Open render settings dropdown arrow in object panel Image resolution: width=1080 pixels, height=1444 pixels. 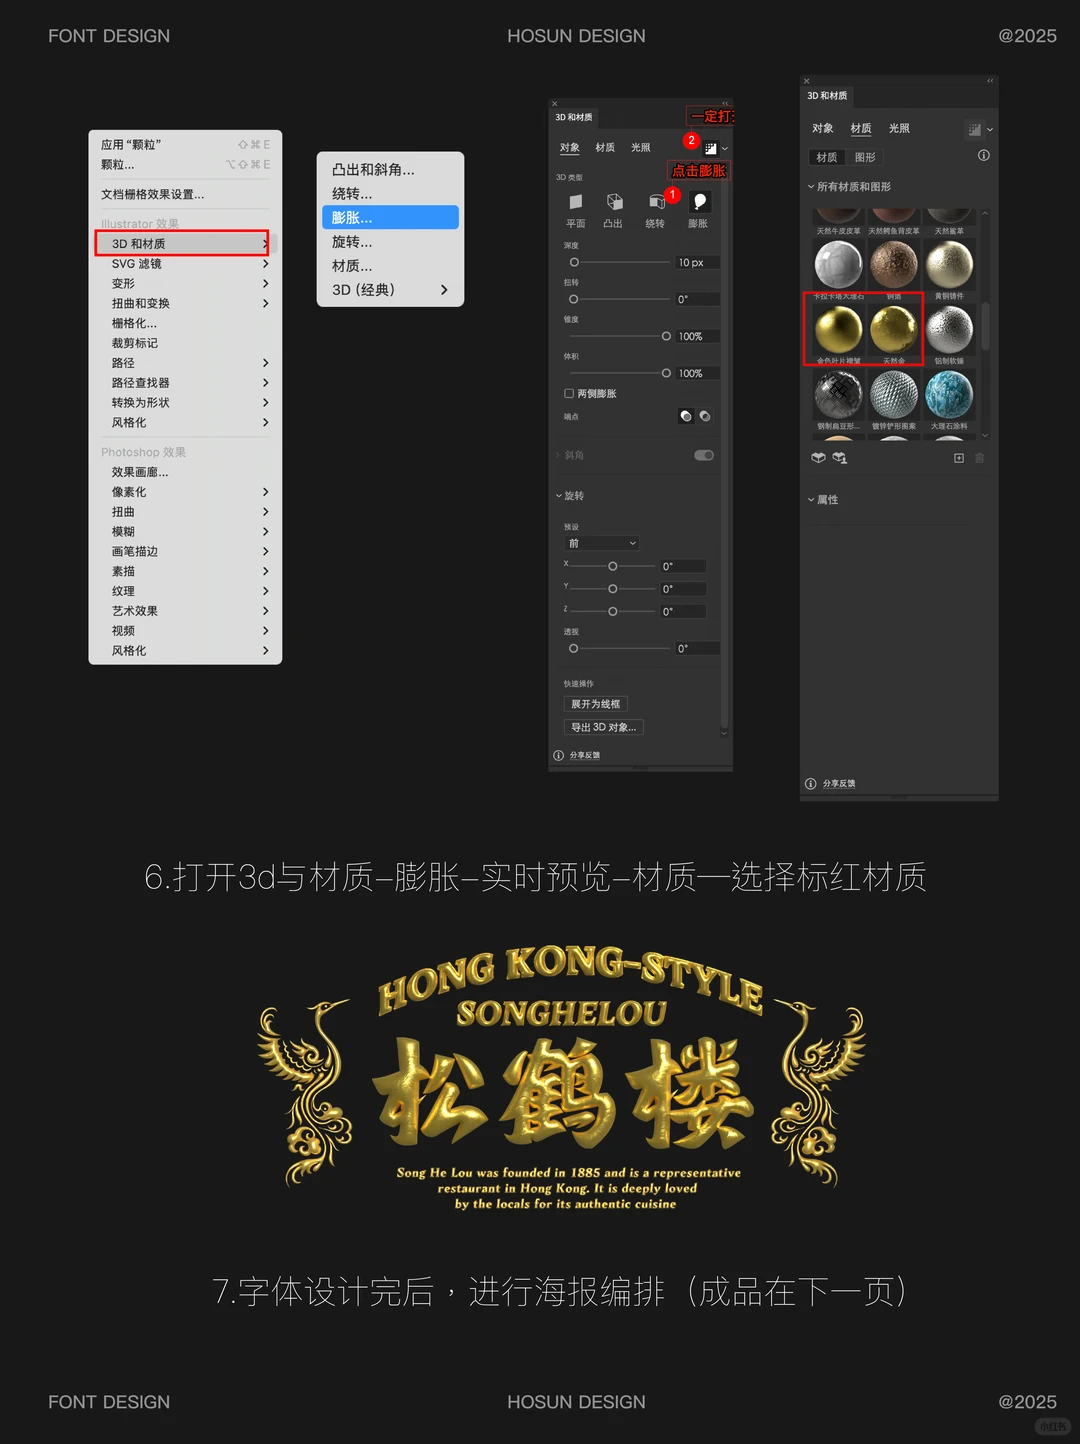(x=725, y=149)
